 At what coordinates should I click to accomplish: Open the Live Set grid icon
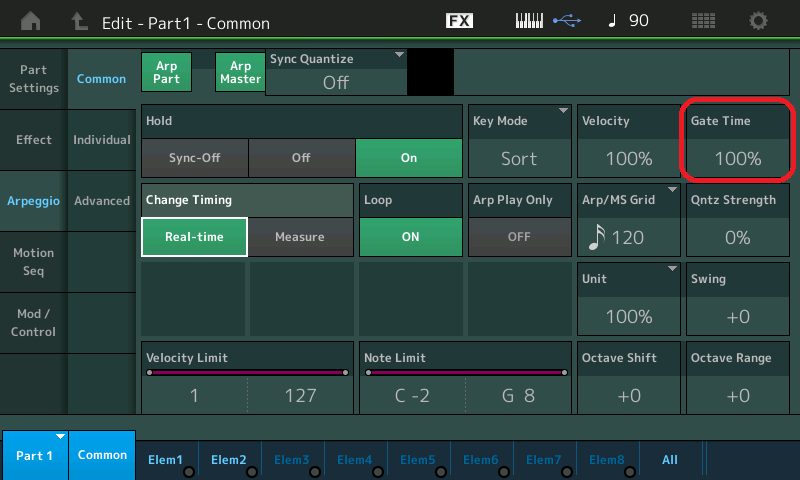click(704, 21)
